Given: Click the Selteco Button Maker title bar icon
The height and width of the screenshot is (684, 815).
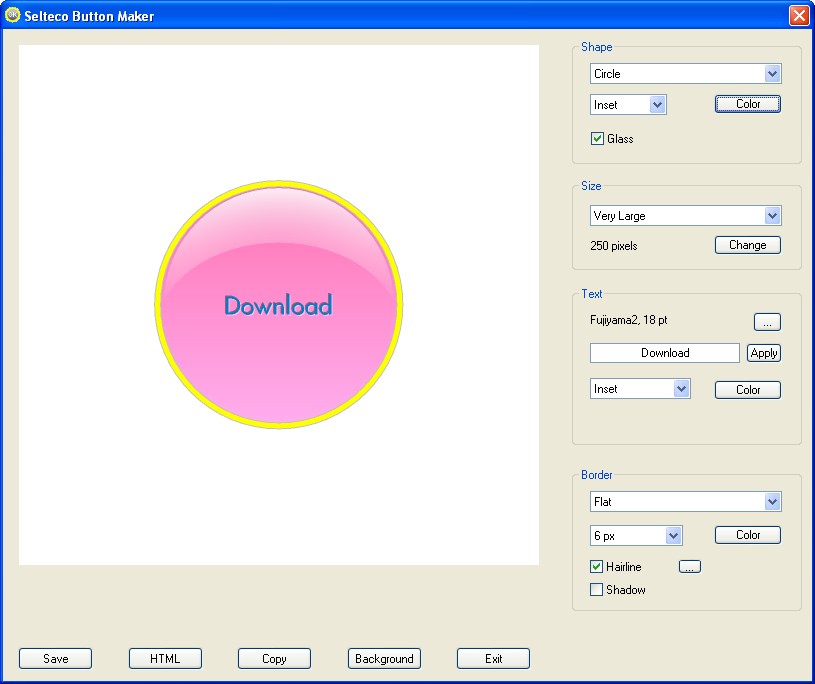Looking at the screenshot, I should click(13, 15).
